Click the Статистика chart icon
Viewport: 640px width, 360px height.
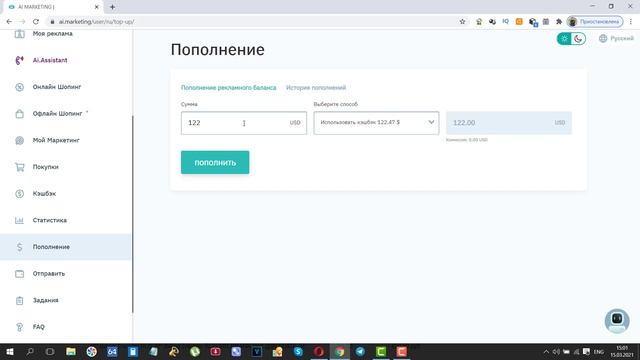pyautogui.click(x=19, y=220)
